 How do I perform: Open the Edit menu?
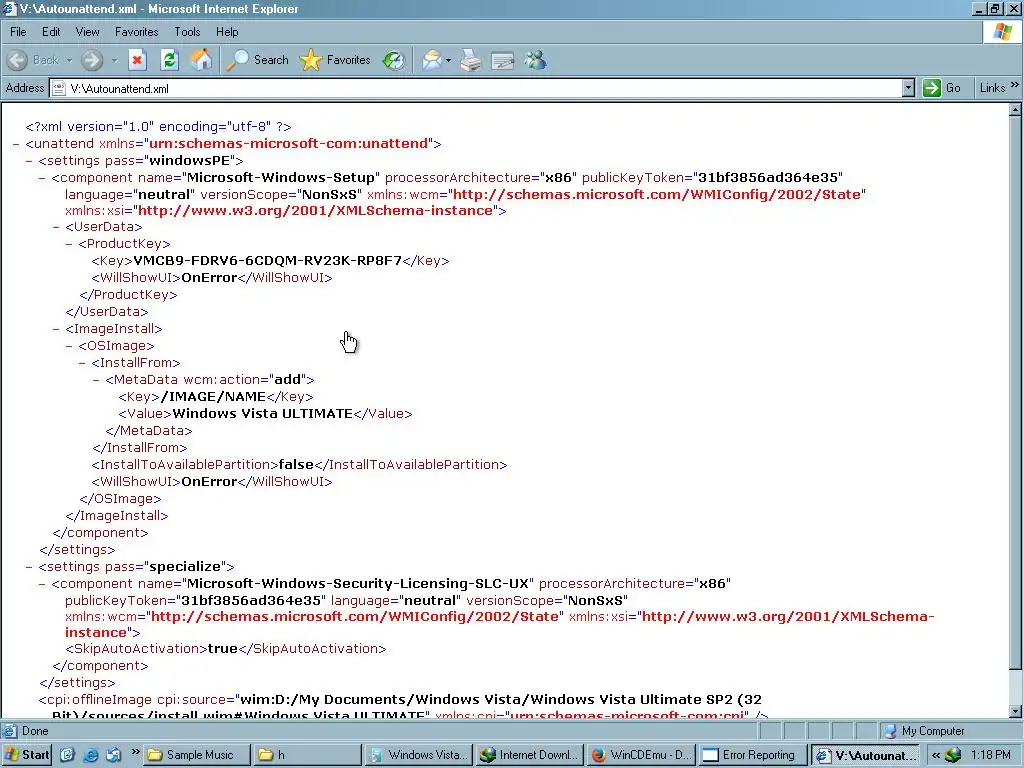coord(51,31)
